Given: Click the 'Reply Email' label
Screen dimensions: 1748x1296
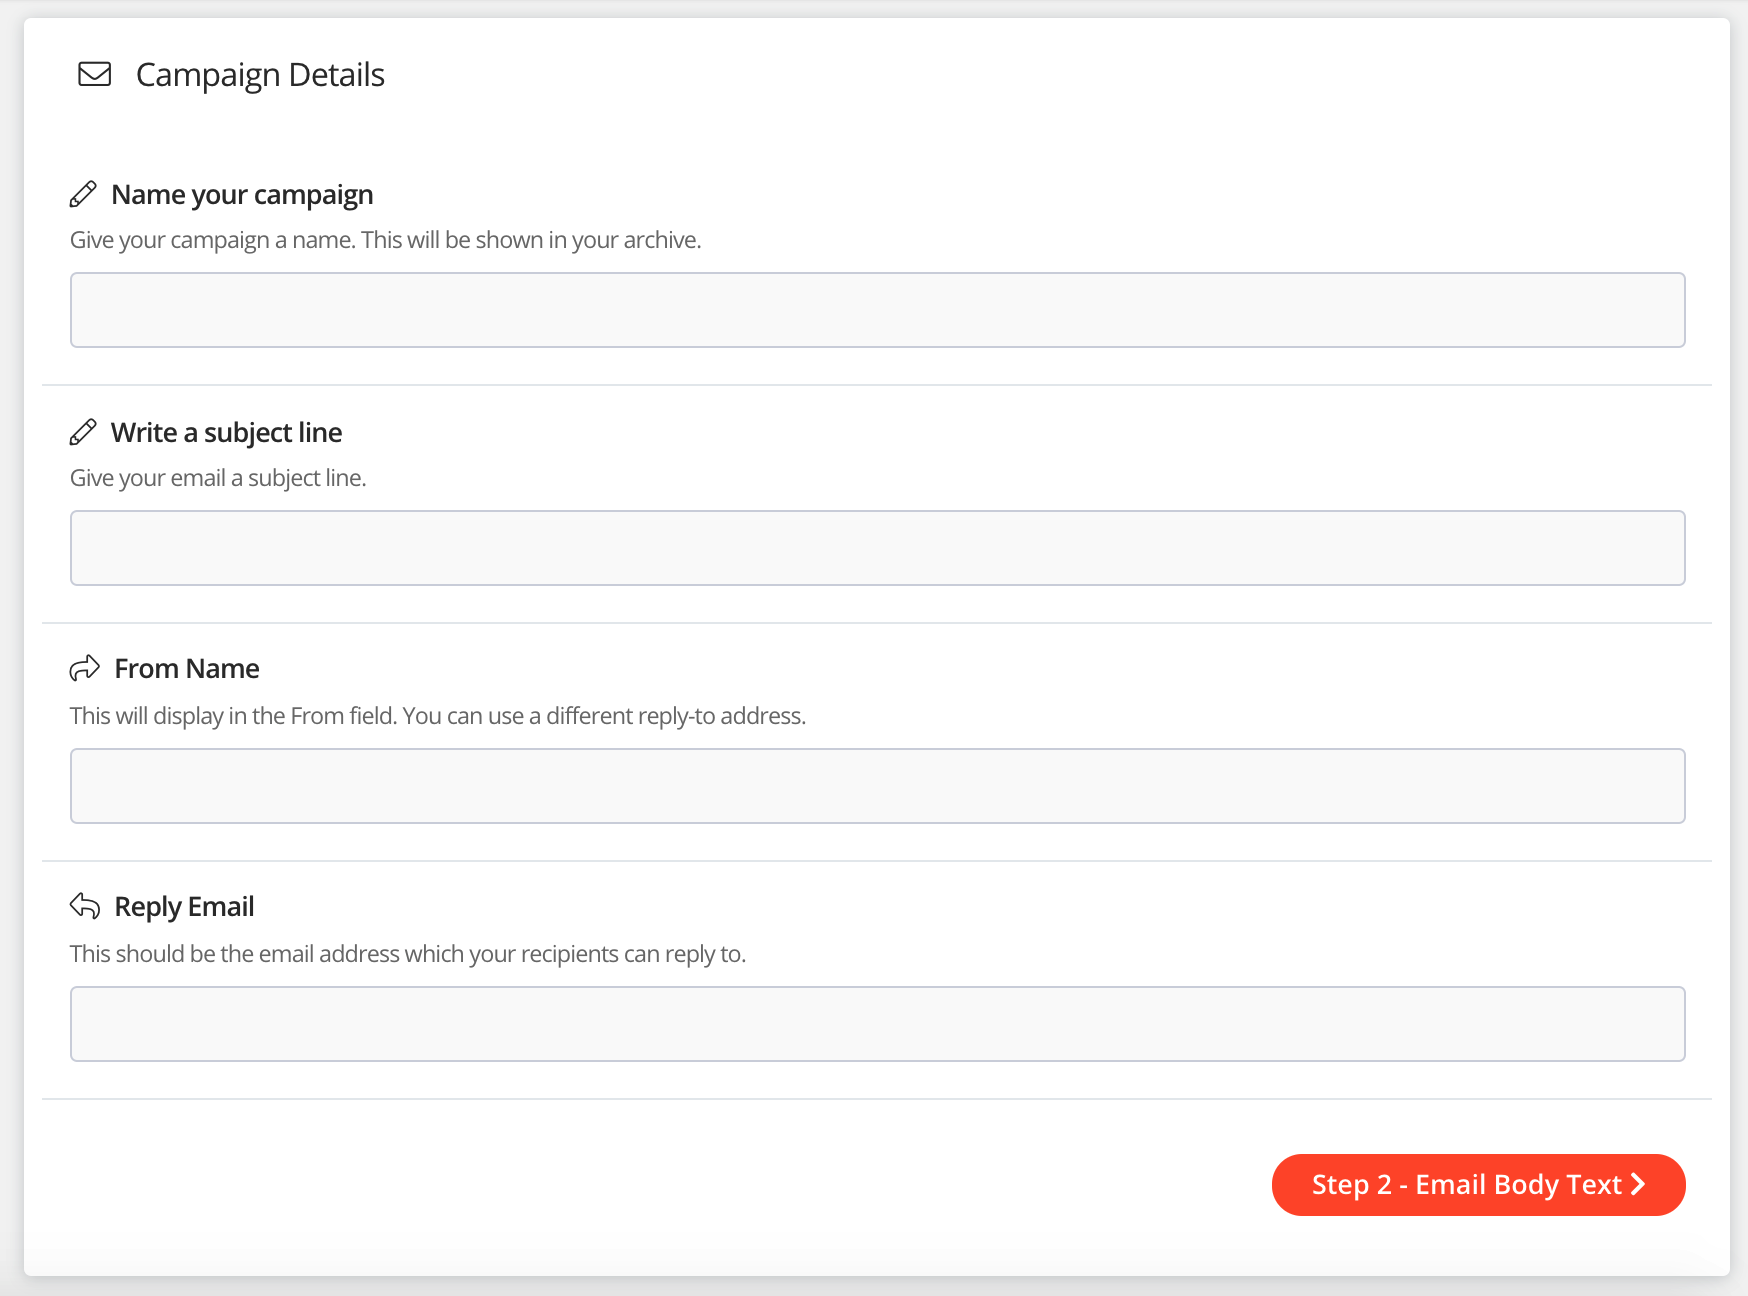Looking at the screenshot, I should (184, 907).
